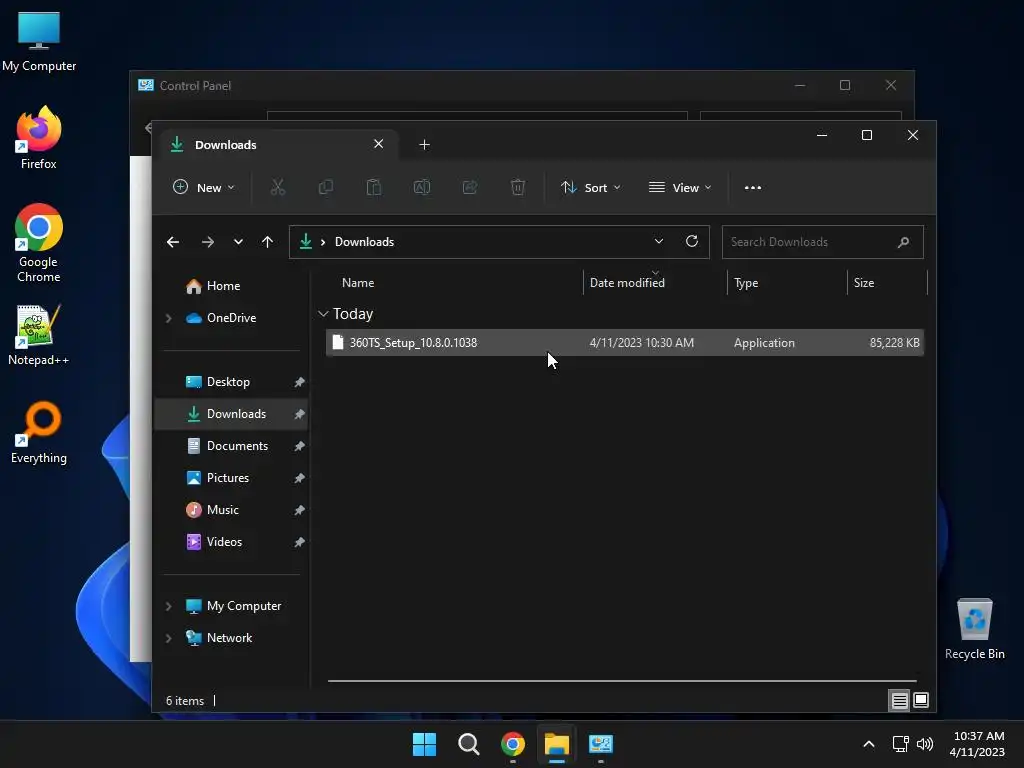Click the search magnifier in Search Downloads
The height and width of the screenshot is (768, 1024).
coord(903,242)
